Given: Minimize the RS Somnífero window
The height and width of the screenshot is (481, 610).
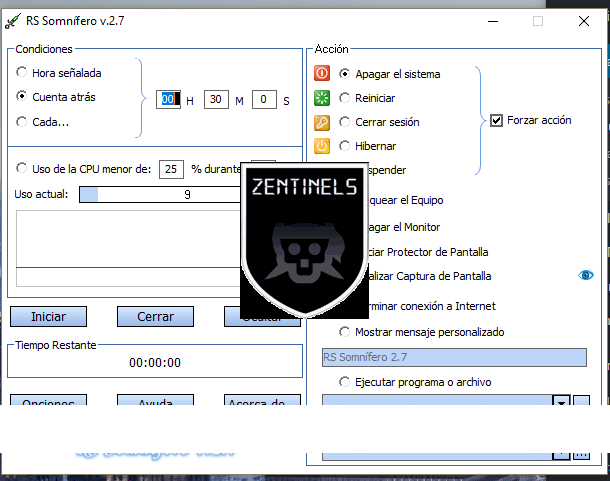Looking at the screenshot, I should pyautogui.click(x=493, y=21).
